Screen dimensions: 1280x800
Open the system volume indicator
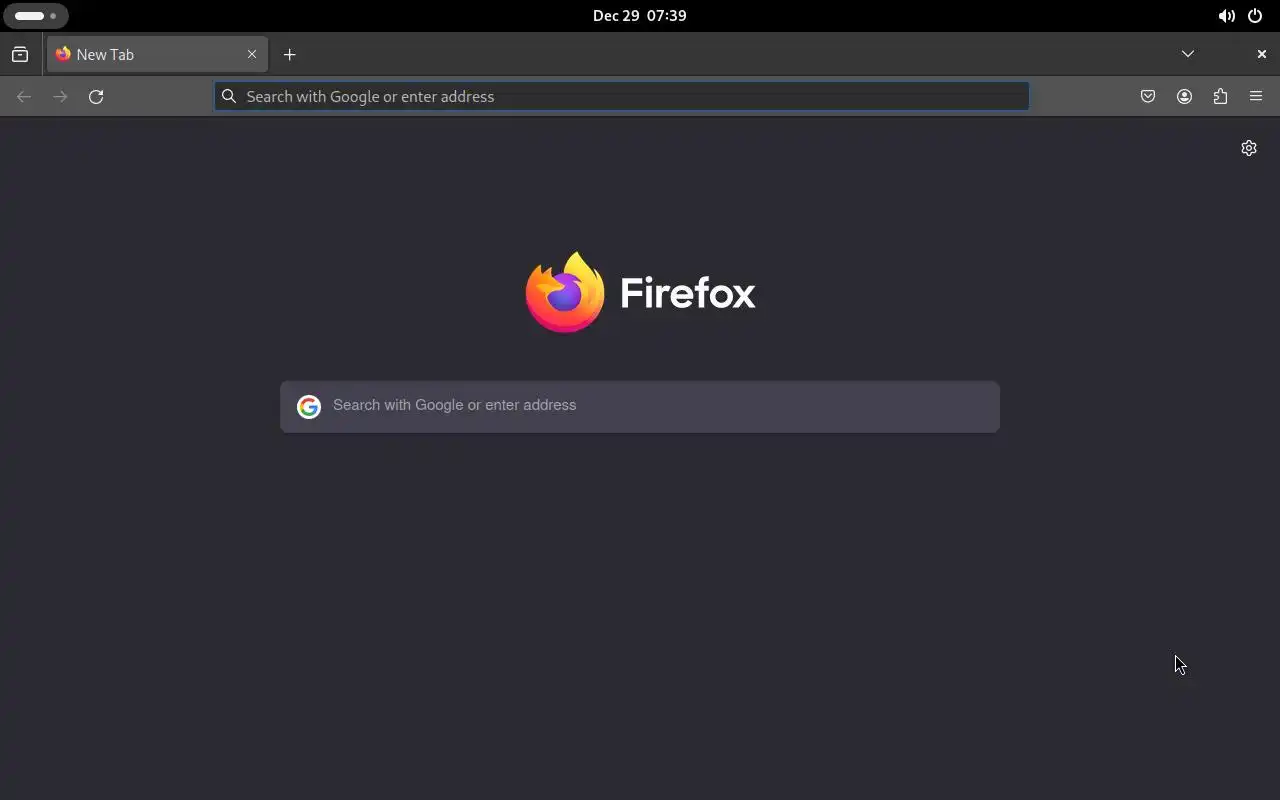click(x=1226, y=16)
